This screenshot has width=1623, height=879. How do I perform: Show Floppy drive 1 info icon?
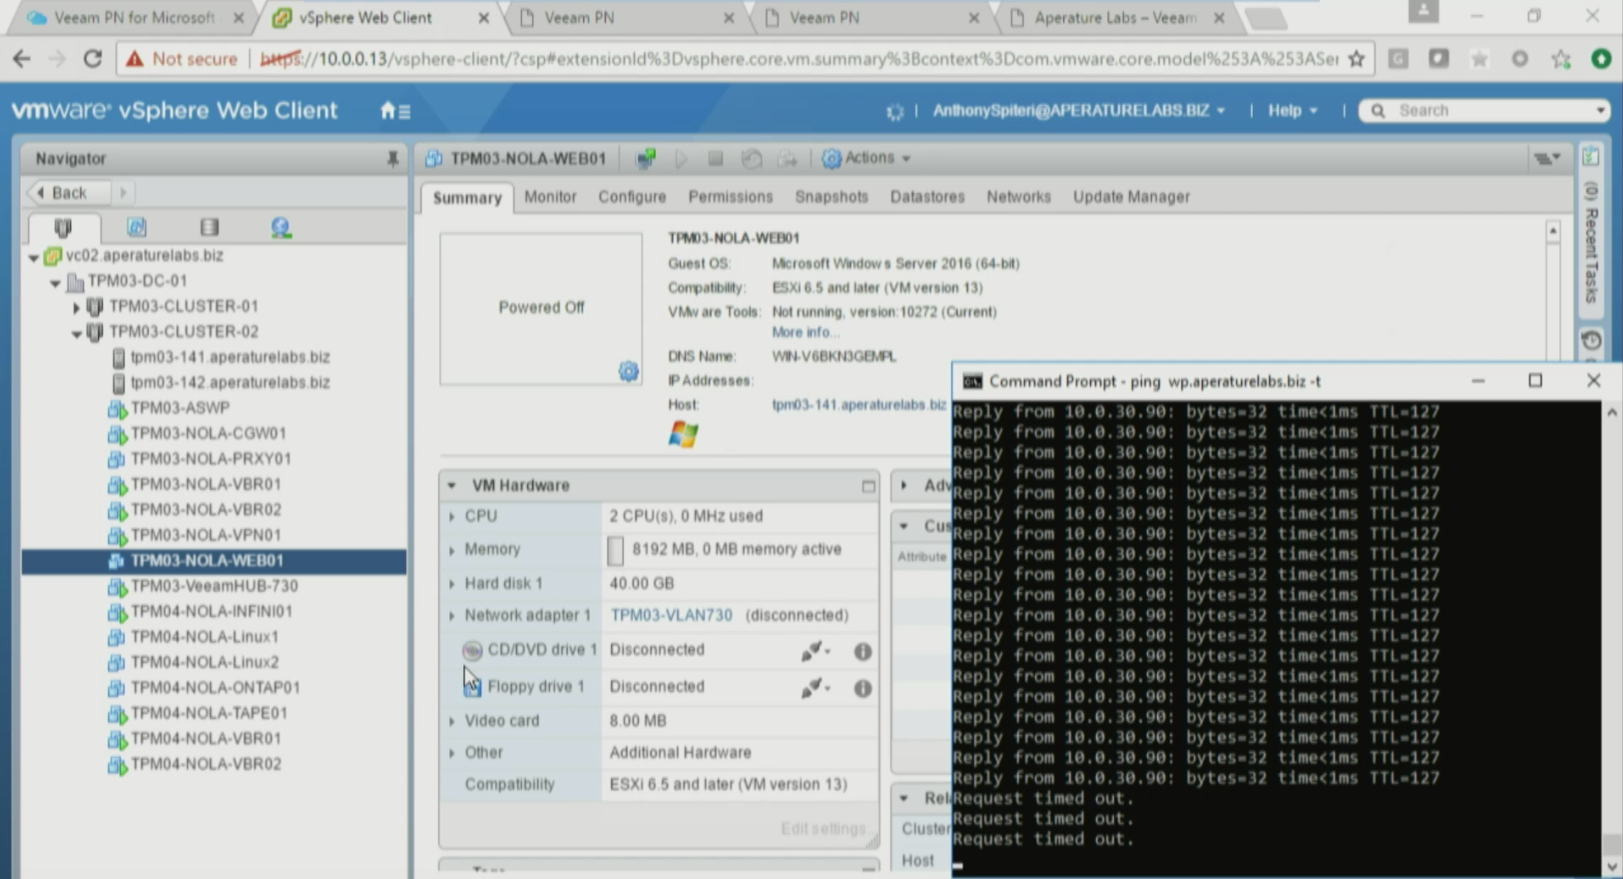[x=862, y=688]
